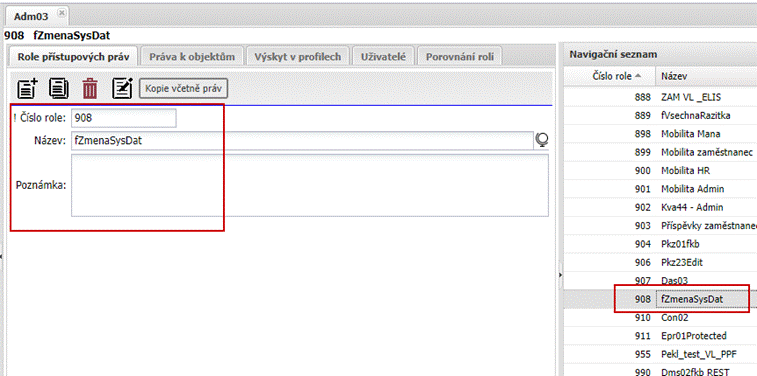
Task: Open the Práva k objektům tab
Action: point(192,56)
